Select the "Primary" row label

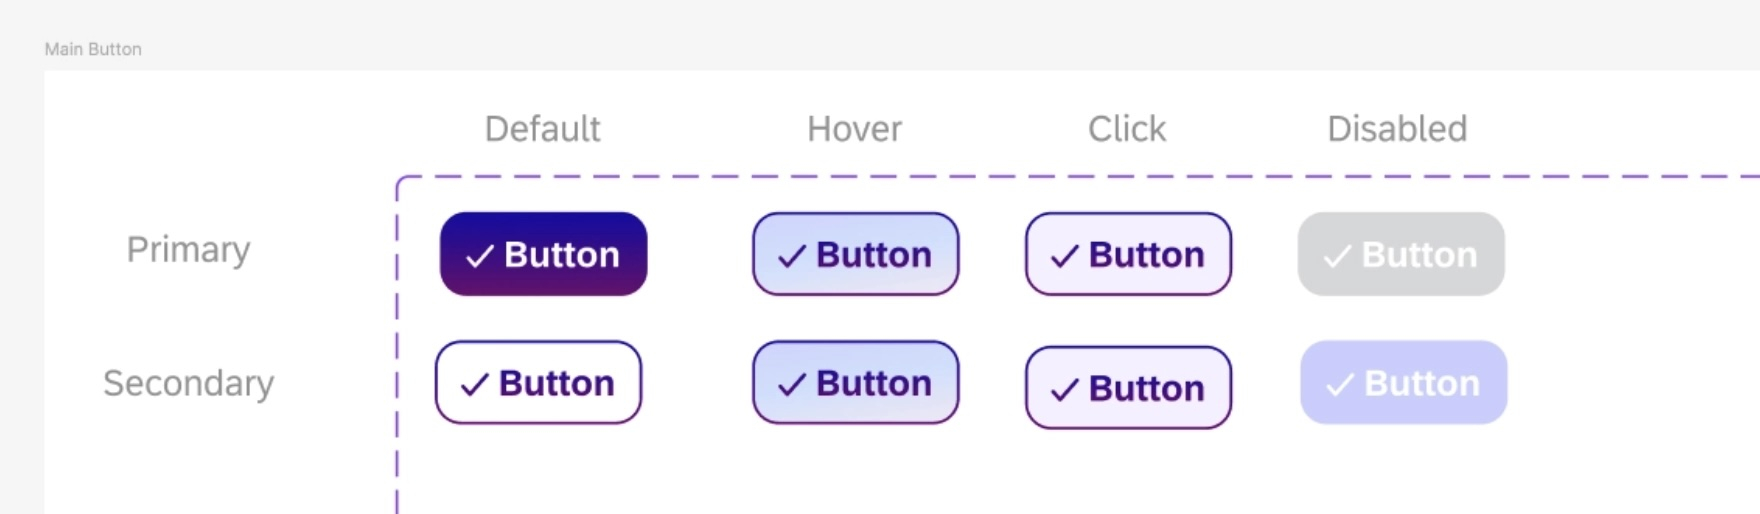pyautogui.click(x=188, y=249)
